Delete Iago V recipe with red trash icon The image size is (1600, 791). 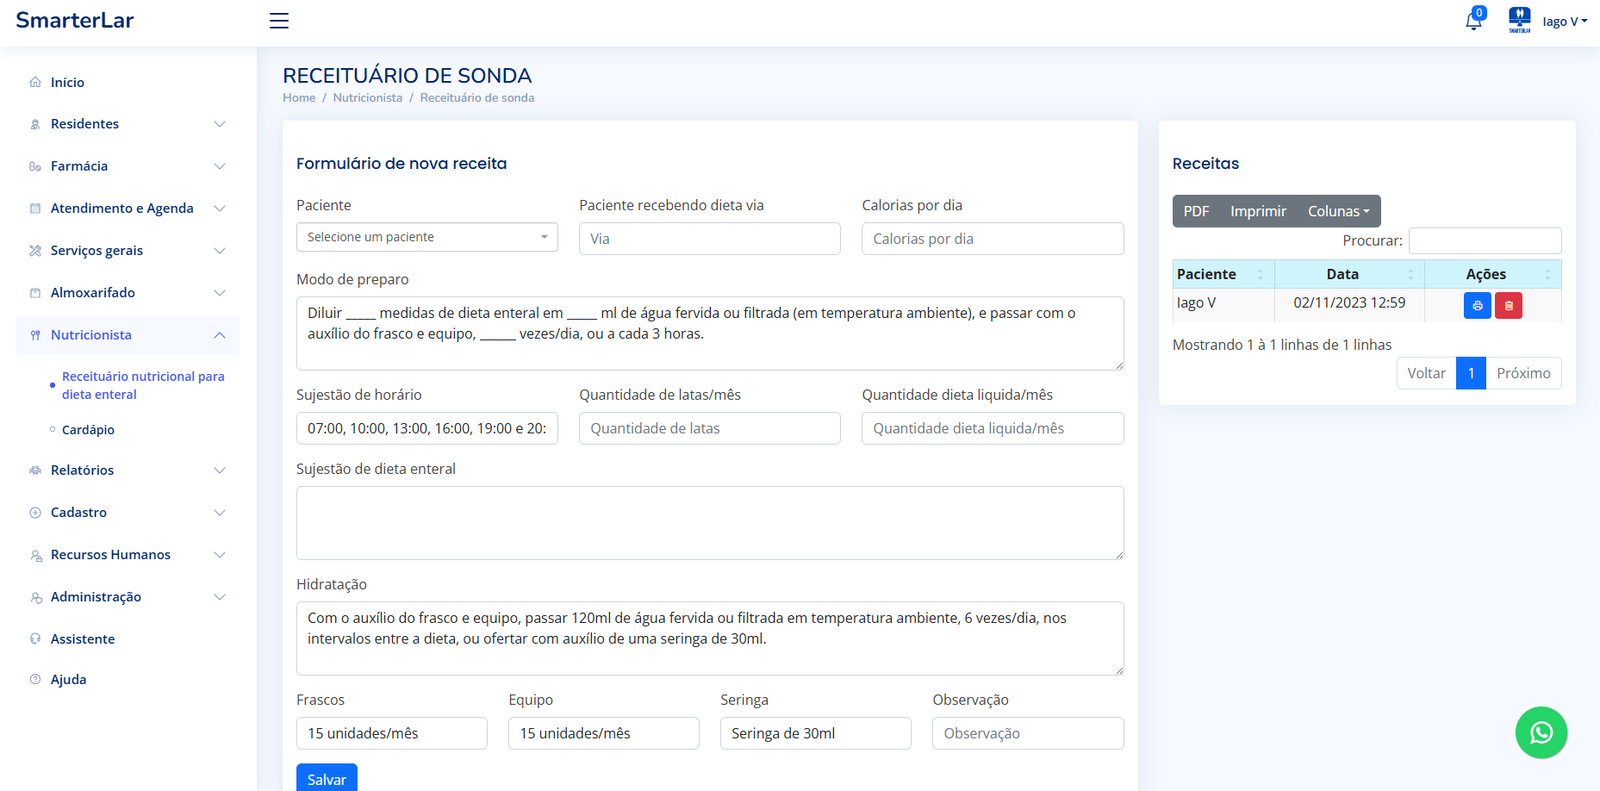[1508, 305]
